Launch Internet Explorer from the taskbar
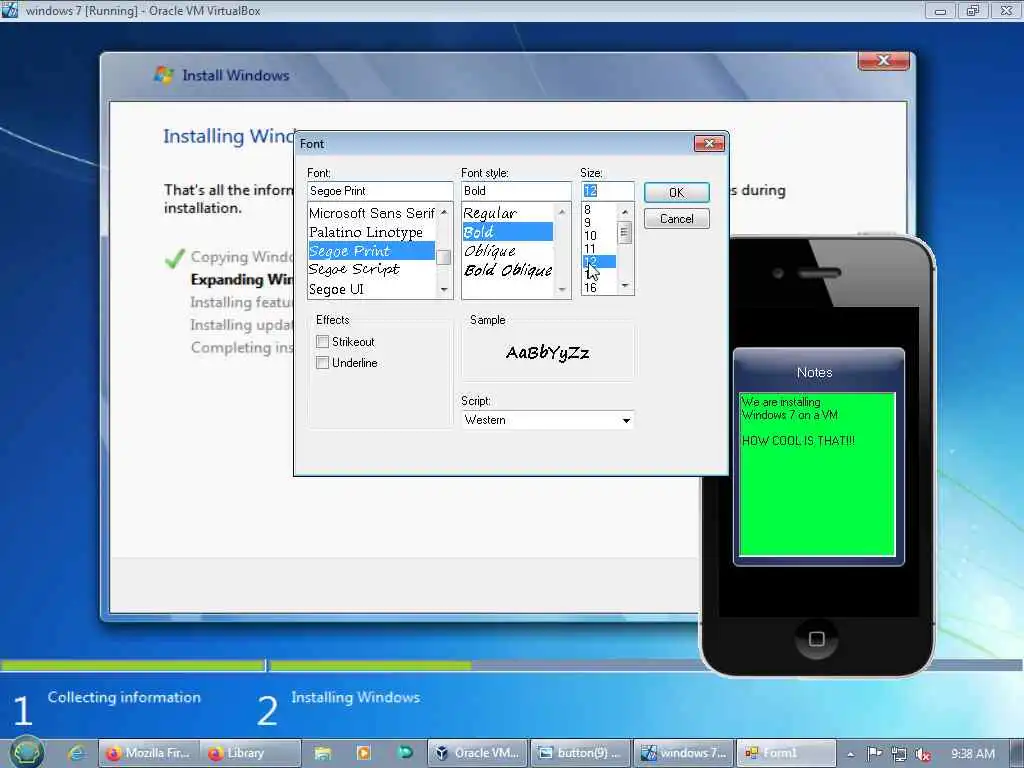 coord(76,754)
